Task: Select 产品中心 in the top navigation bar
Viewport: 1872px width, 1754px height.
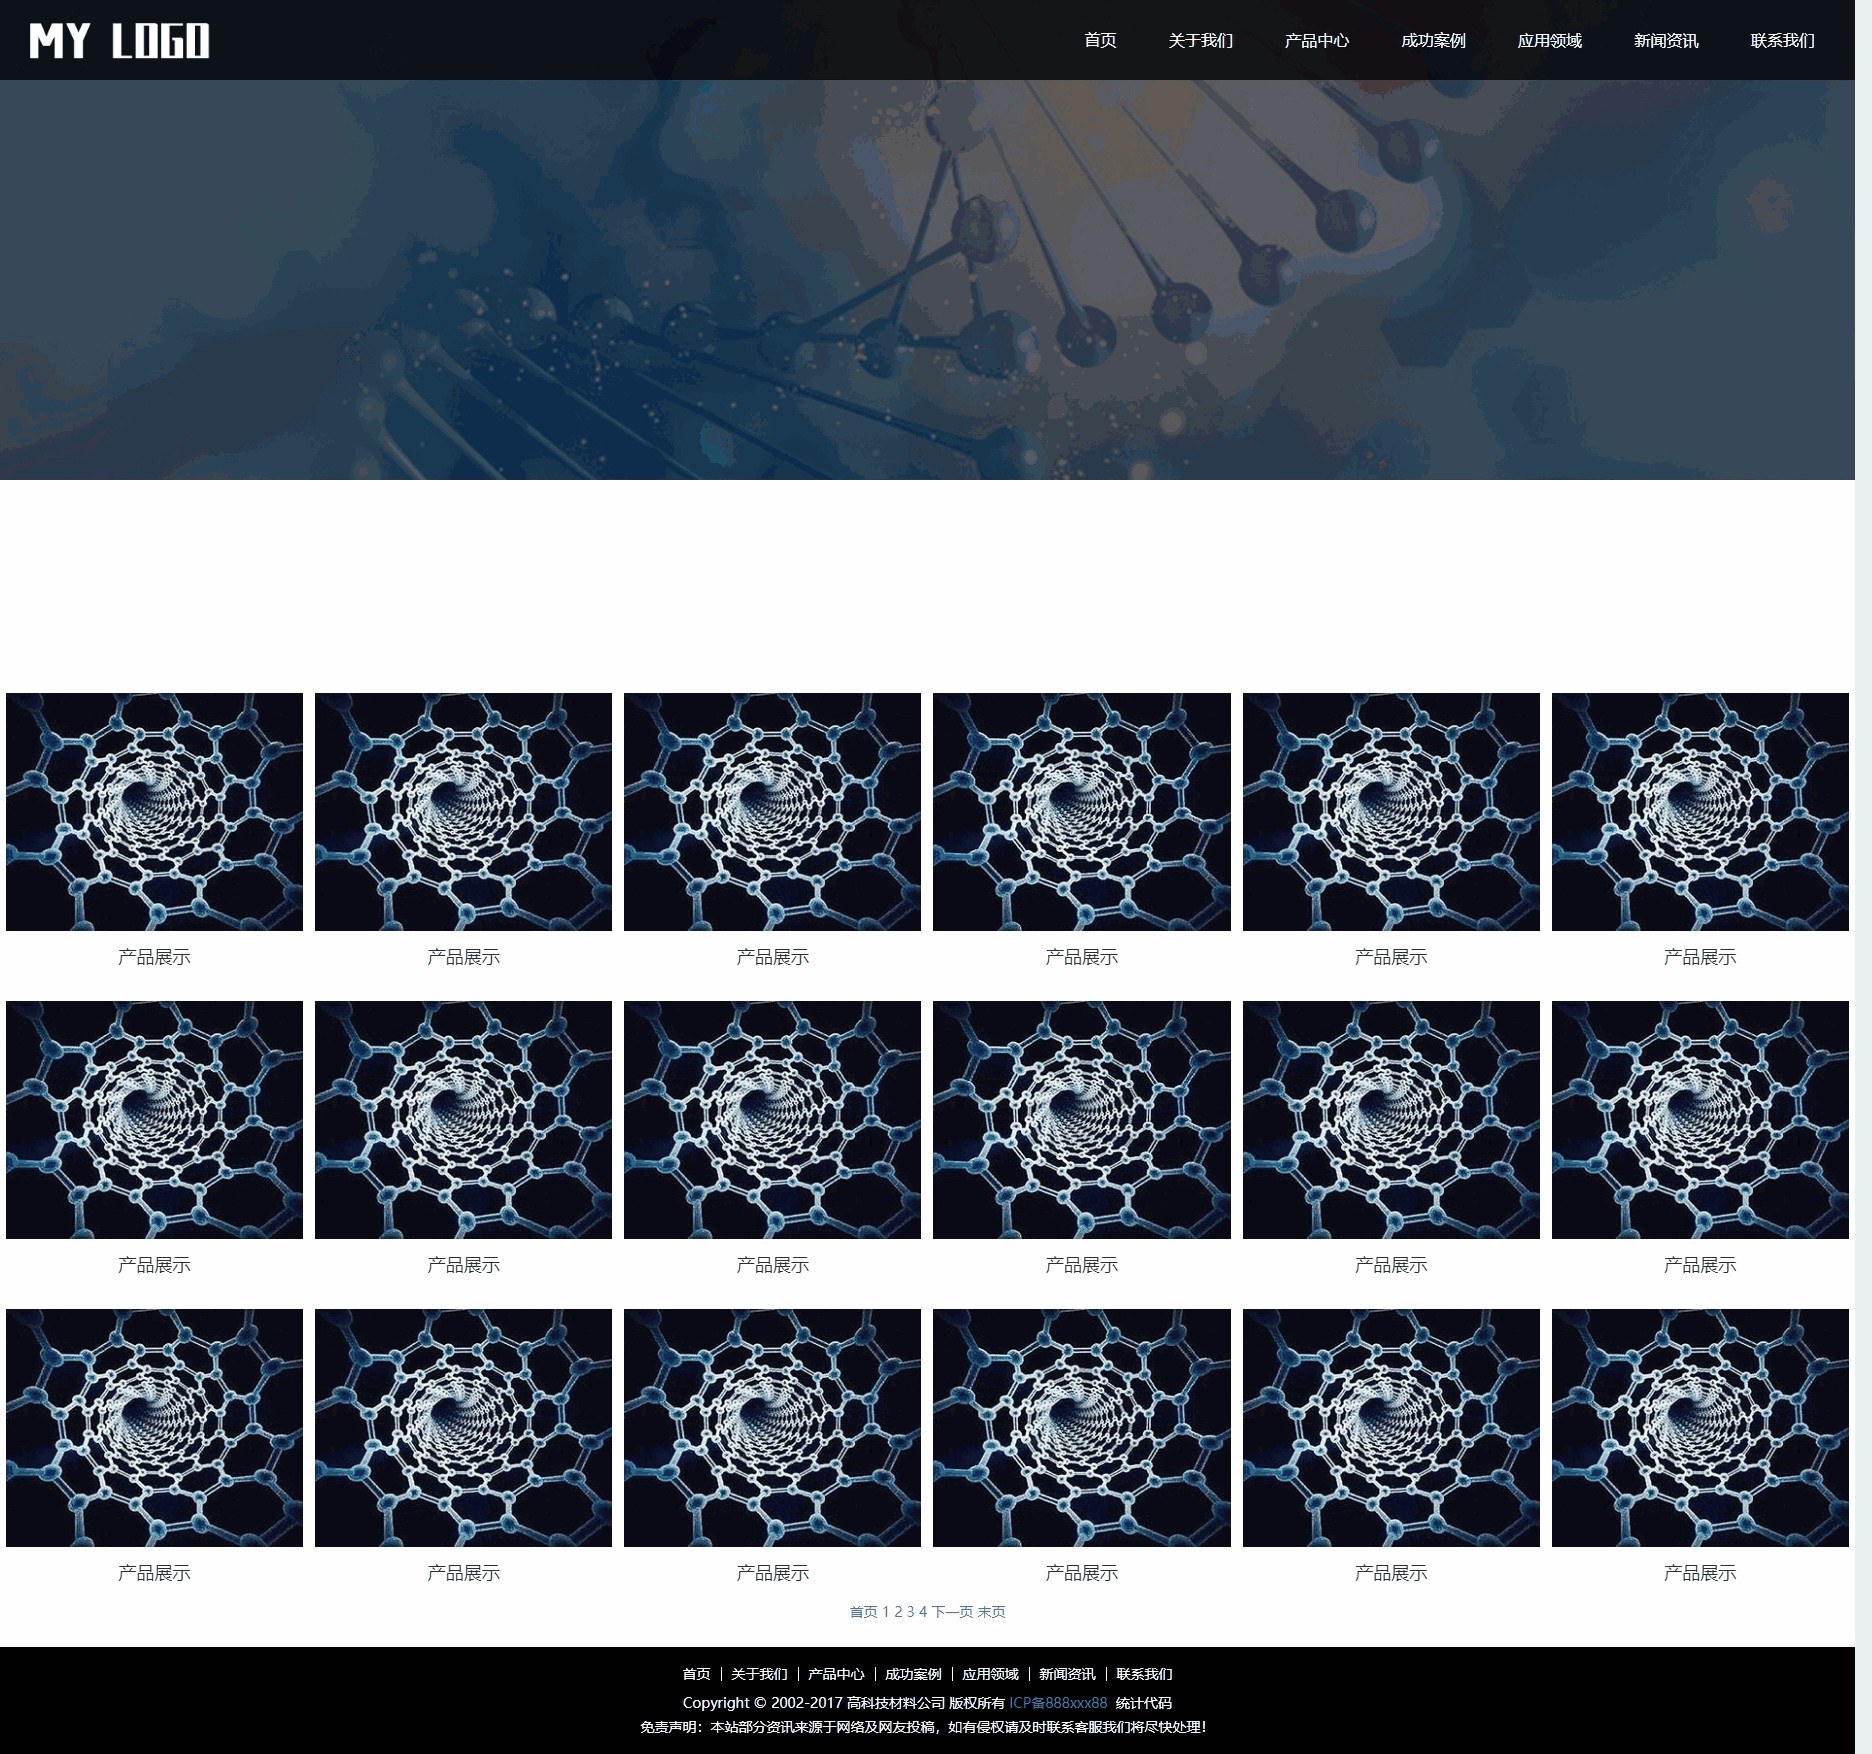Action: pos(1316,41)
